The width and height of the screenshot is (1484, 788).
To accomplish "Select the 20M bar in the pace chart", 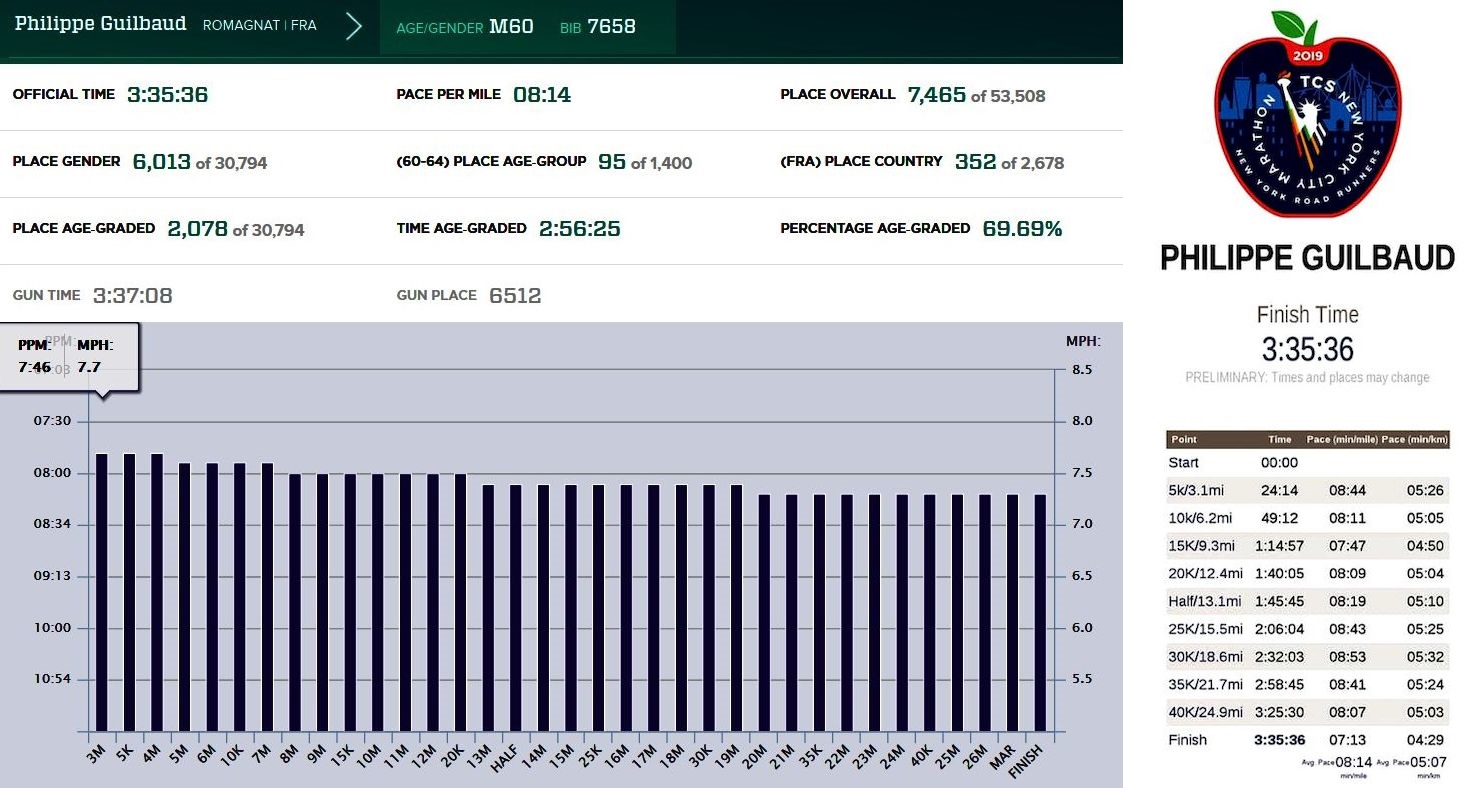I will pos(764,613).
